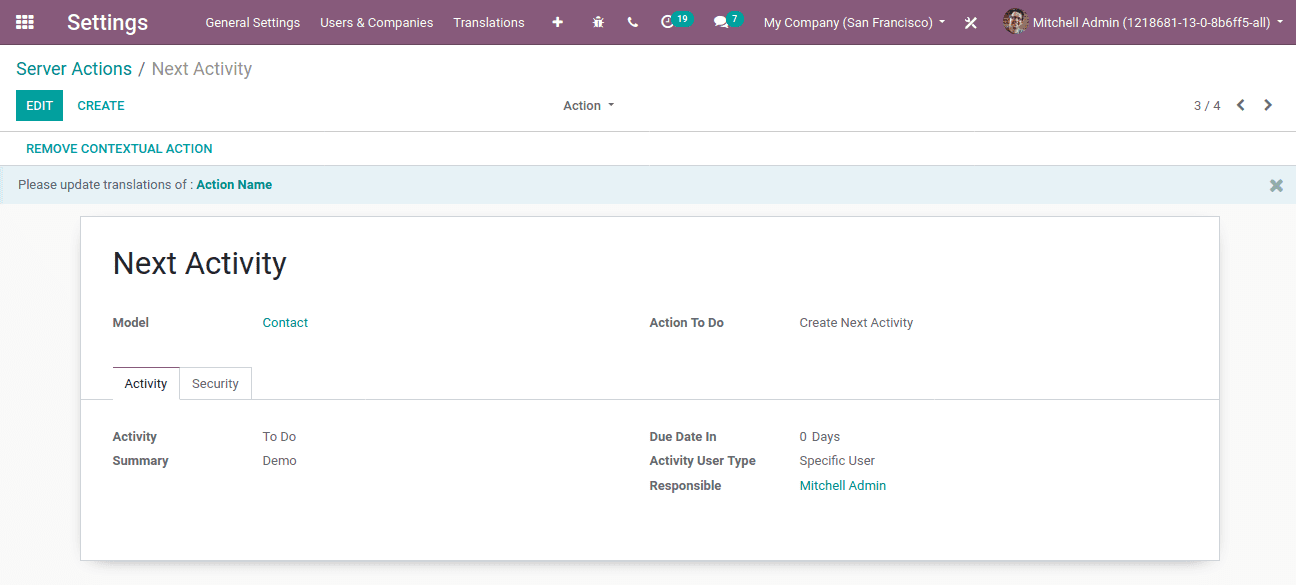The height and width of the screenshot is (585, 1296).
Task: Click the phone icon in navbar
Action: 633,22
